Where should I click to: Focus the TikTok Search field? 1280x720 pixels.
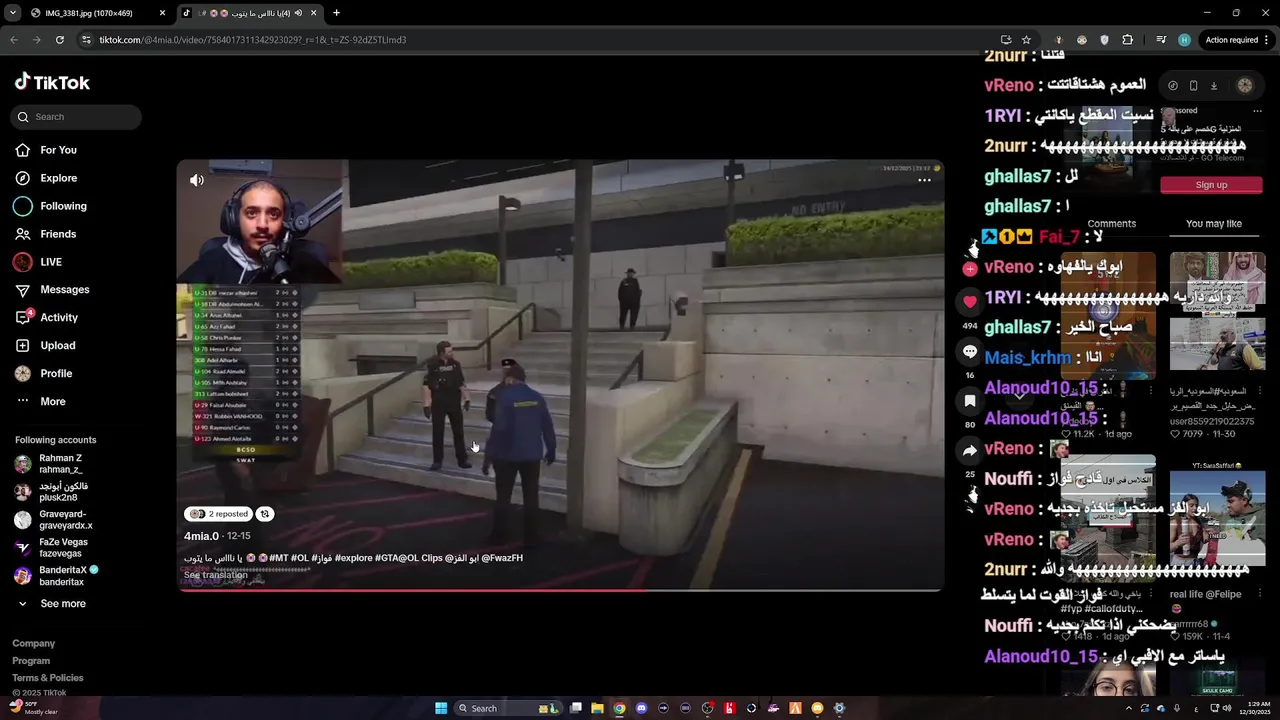point(76,117)
